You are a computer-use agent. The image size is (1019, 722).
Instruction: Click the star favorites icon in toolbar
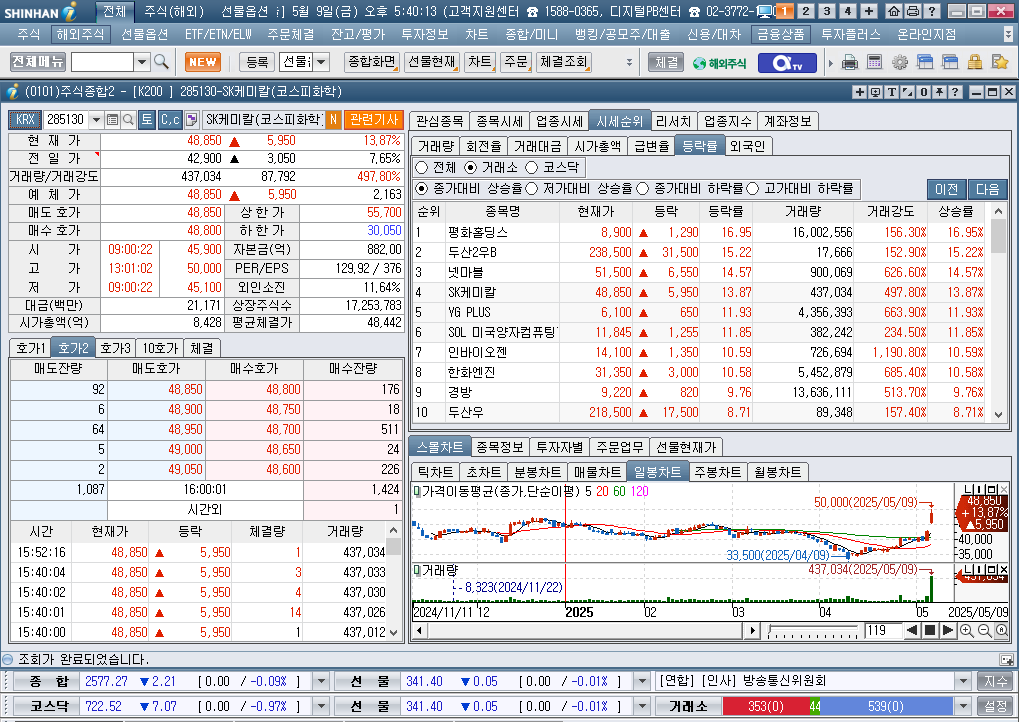[1000, 62]
